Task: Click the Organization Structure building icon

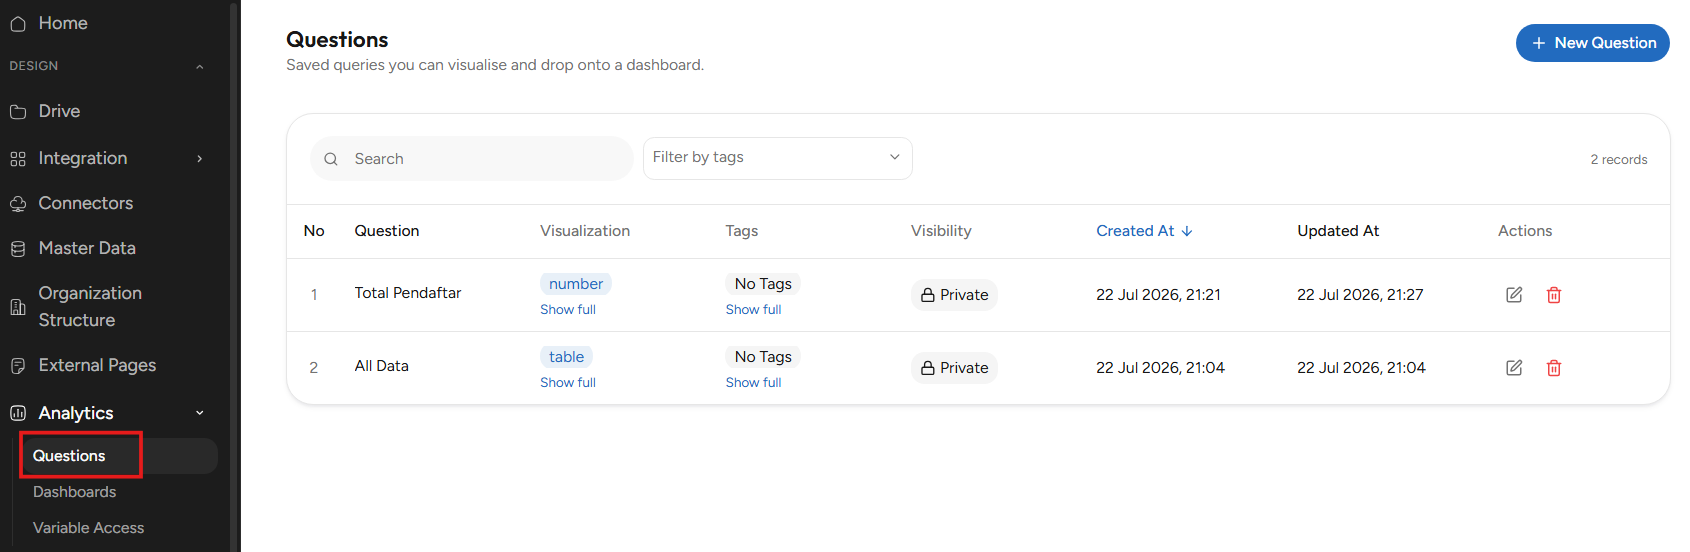Action: 18,307
